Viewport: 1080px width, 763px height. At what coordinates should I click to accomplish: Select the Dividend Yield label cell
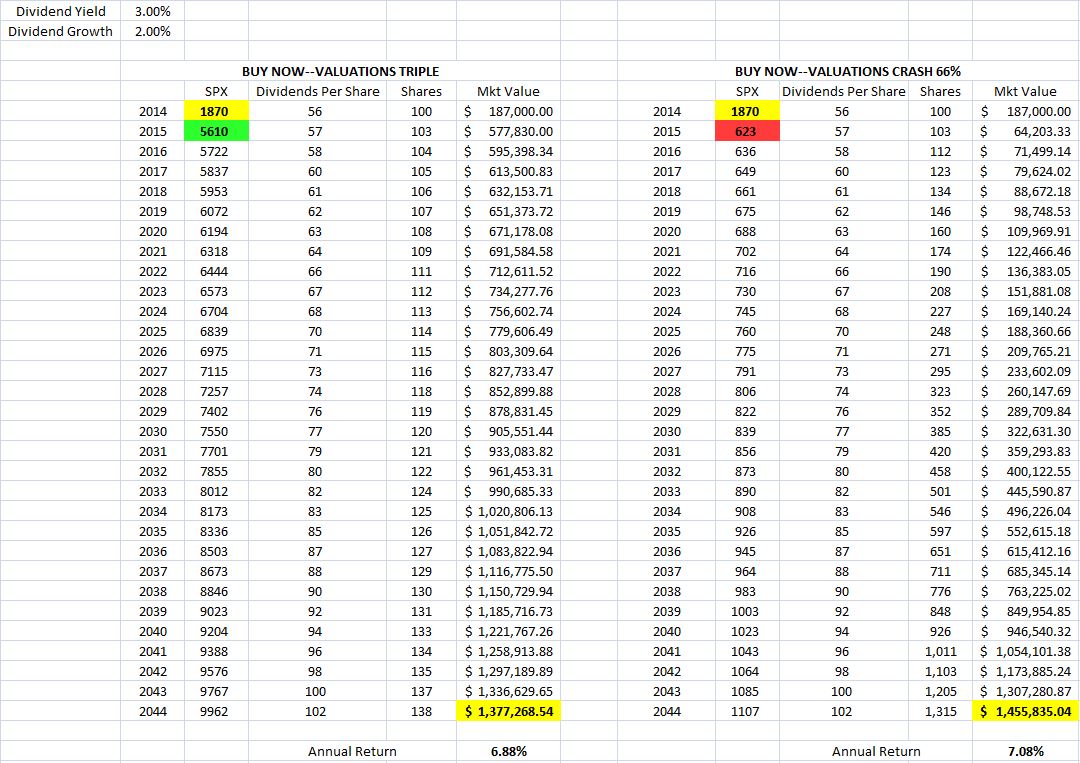(57, 12)
